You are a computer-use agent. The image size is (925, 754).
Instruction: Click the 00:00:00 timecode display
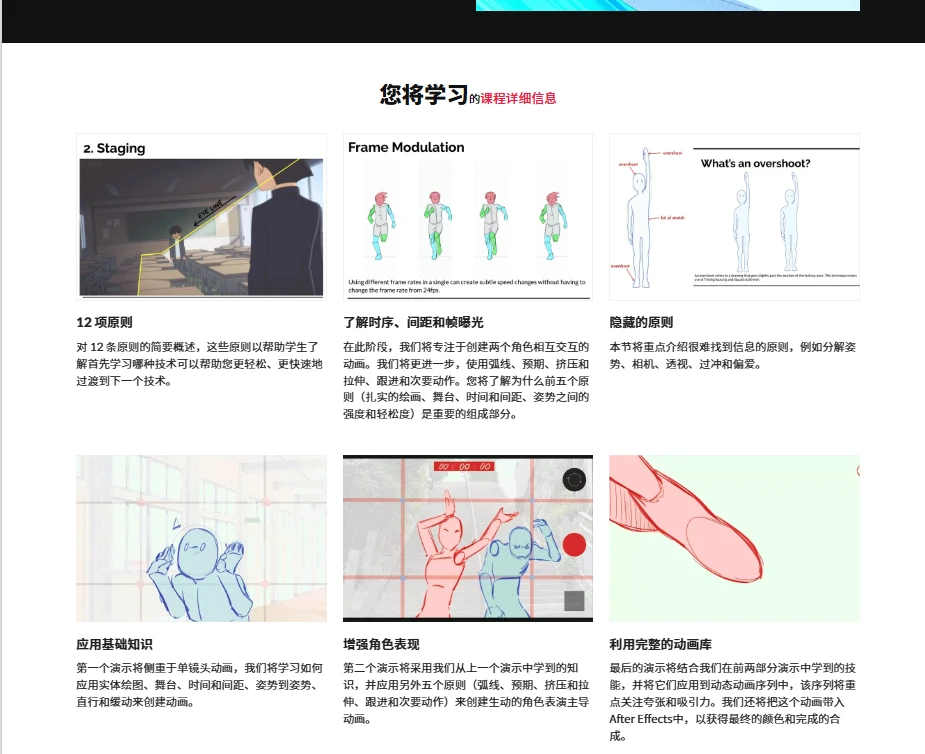[x=463, y=466]
